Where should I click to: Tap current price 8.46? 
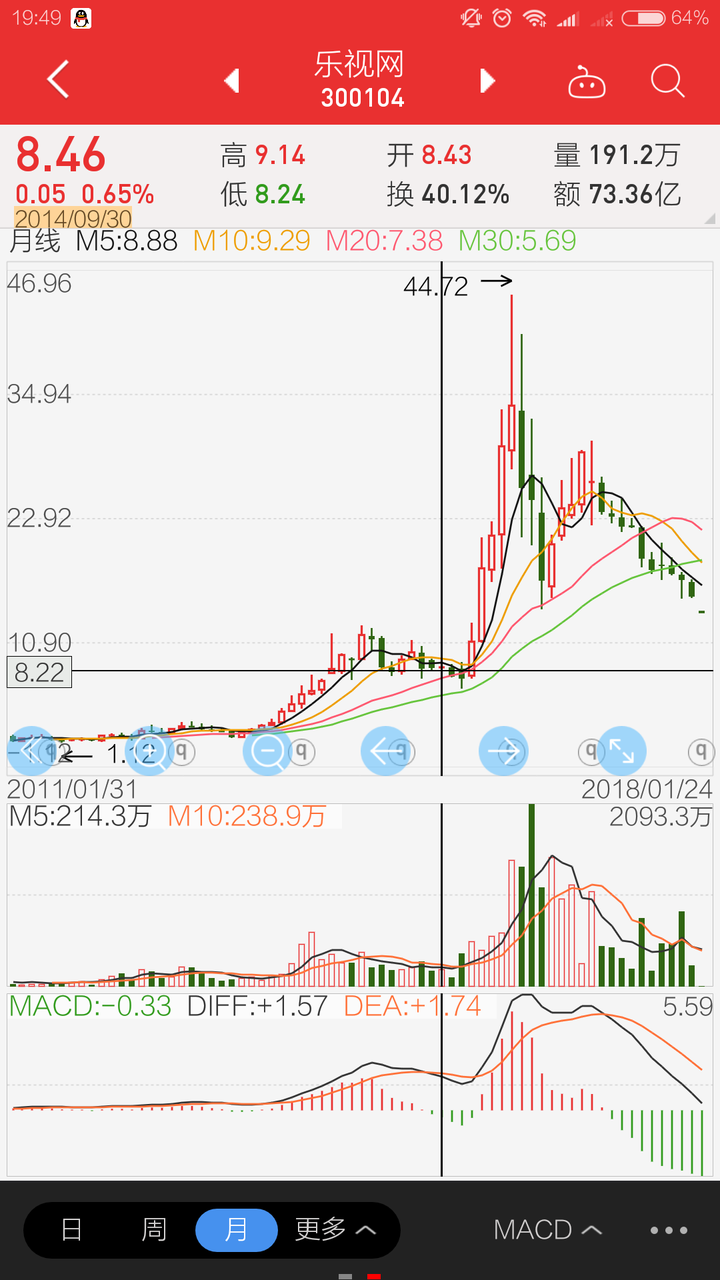[60, 155]
